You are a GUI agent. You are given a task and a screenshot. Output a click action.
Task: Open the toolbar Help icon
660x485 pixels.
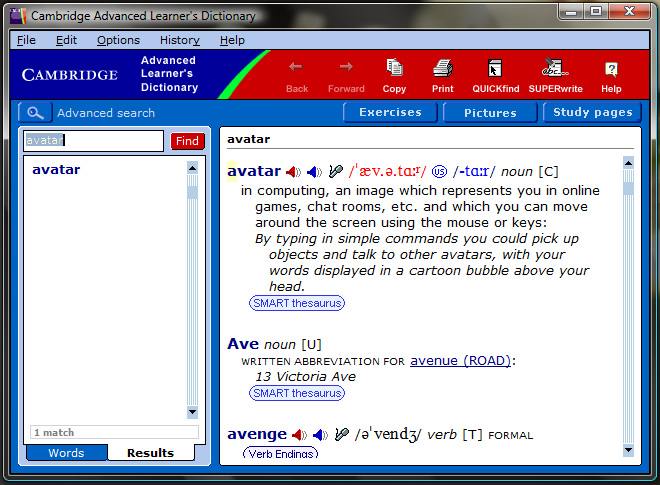click(611, 76)
